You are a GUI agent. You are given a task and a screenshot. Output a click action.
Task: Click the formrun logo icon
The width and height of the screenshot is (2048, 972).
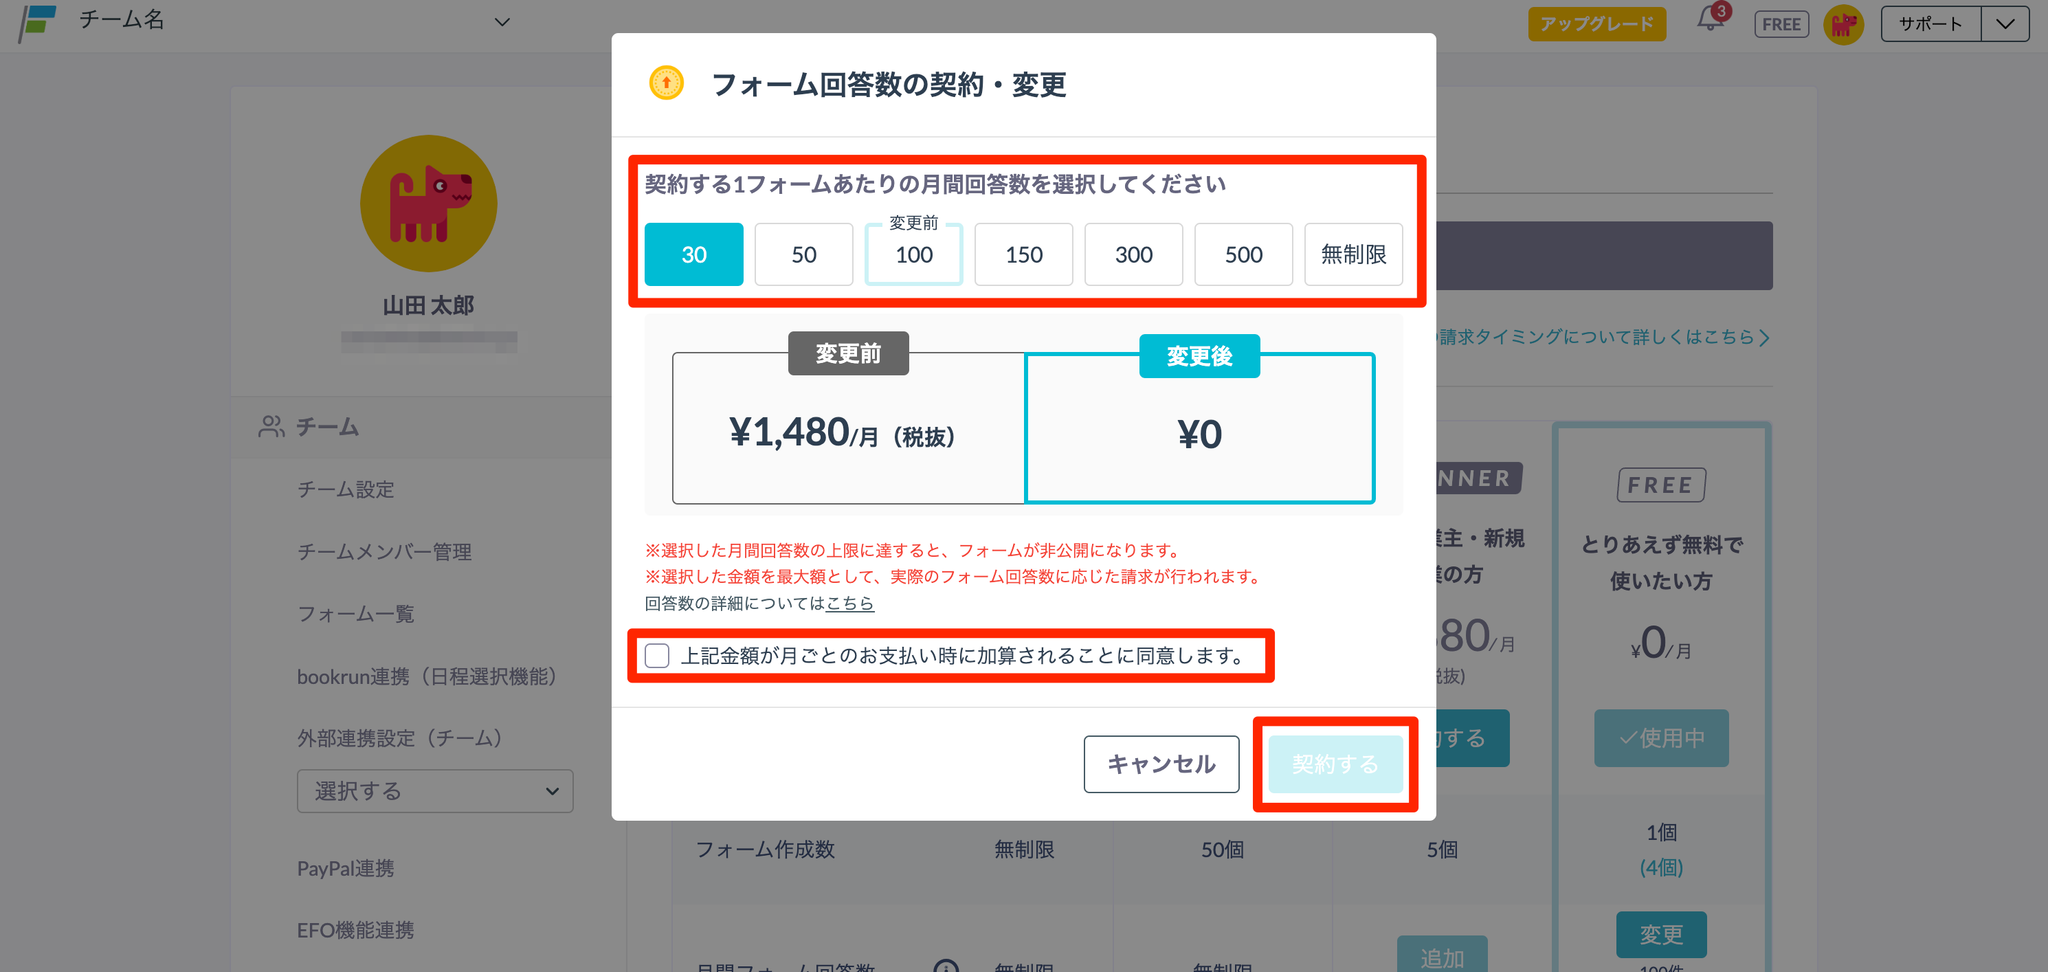coord(38,22)
